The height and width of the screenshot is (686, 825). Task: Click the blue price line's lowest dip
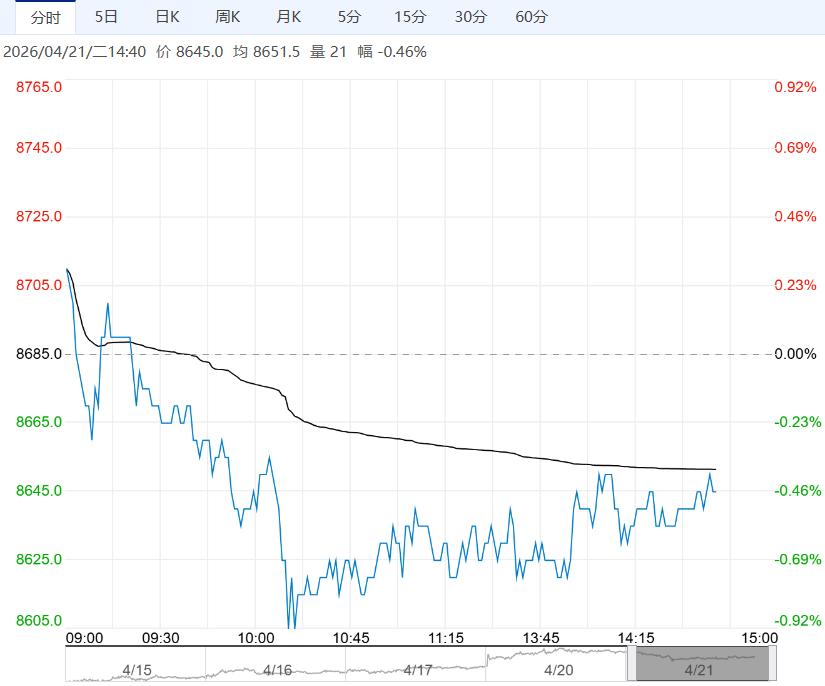point(290,627)
